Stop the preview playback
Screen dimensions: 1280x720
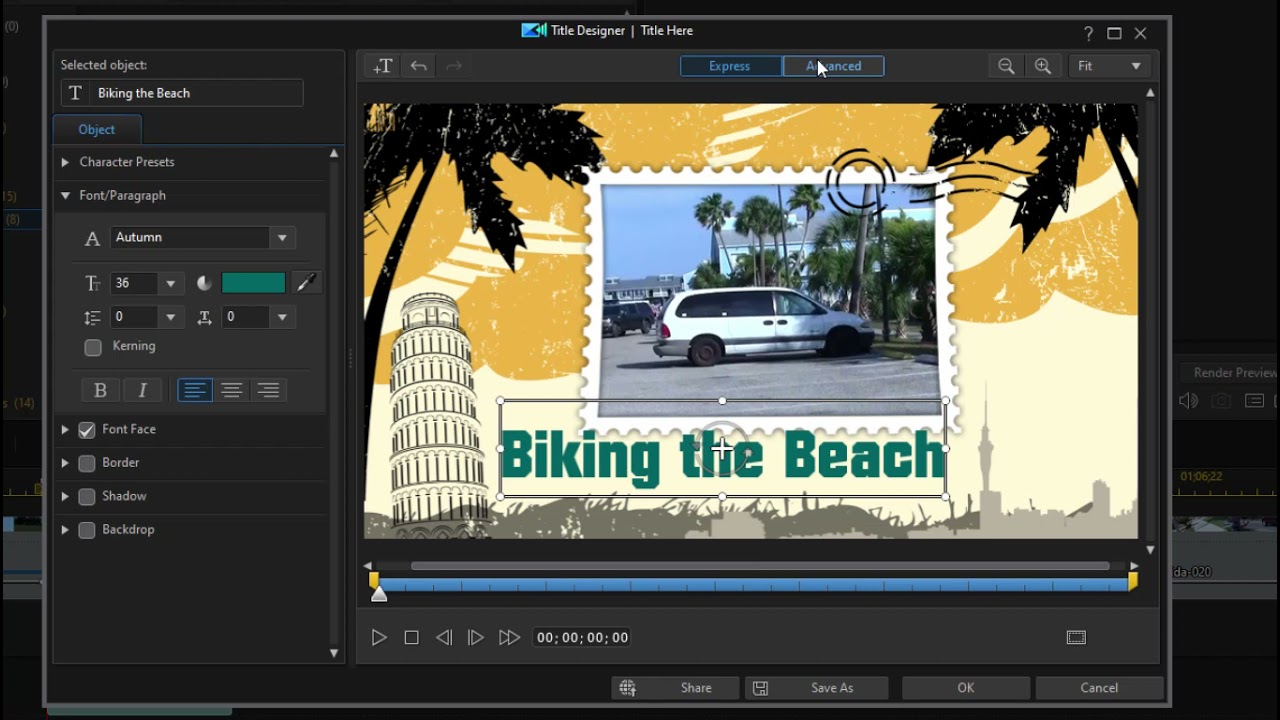click(411, 638)
